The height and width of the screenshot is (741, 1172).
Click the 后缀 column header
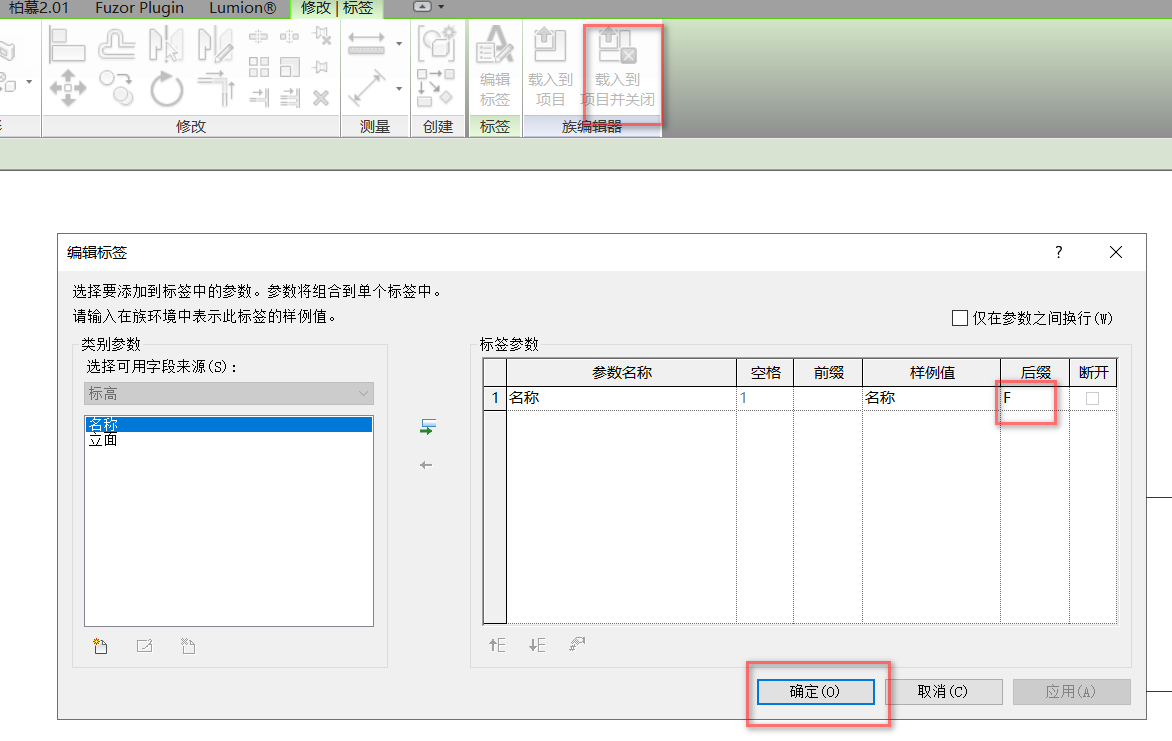tap(1035, 372)
